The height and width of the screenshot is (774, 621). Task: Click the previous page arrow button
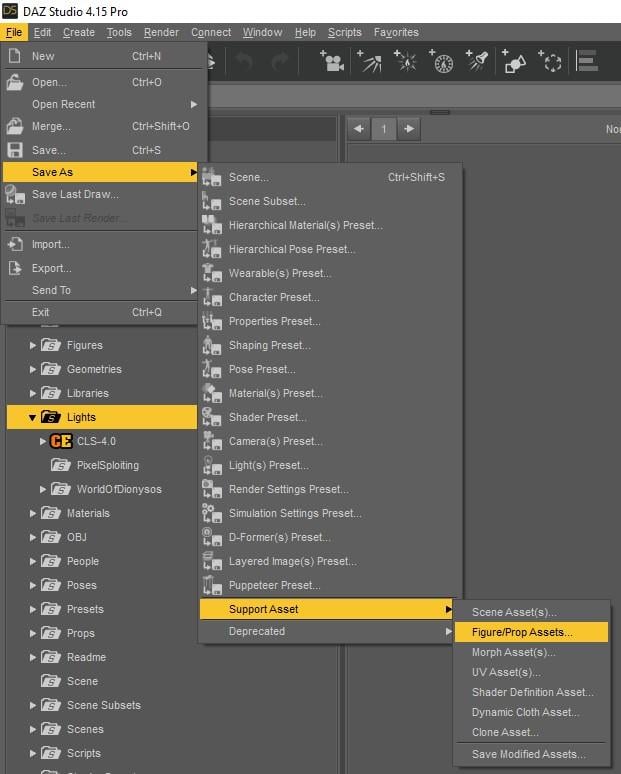pyautogui.click(x=359, y=129)
